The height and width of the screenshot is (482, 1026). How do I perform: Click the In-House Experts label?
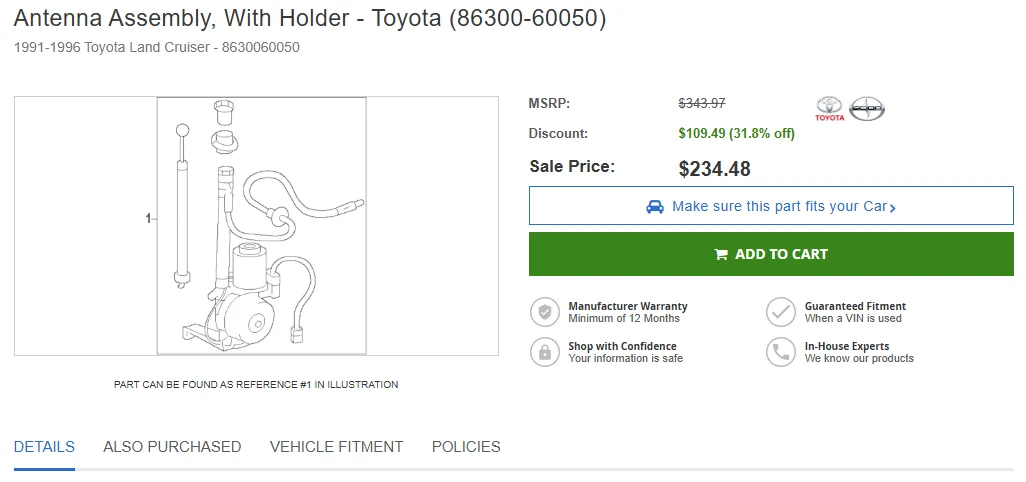847,346
